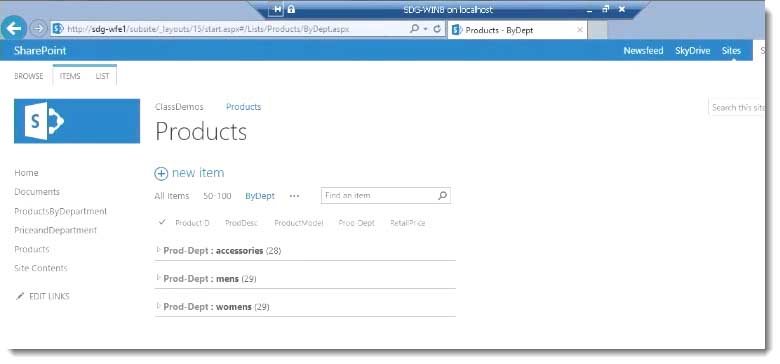Click the ClassDemos breadcrumb link

pos(179,107)
